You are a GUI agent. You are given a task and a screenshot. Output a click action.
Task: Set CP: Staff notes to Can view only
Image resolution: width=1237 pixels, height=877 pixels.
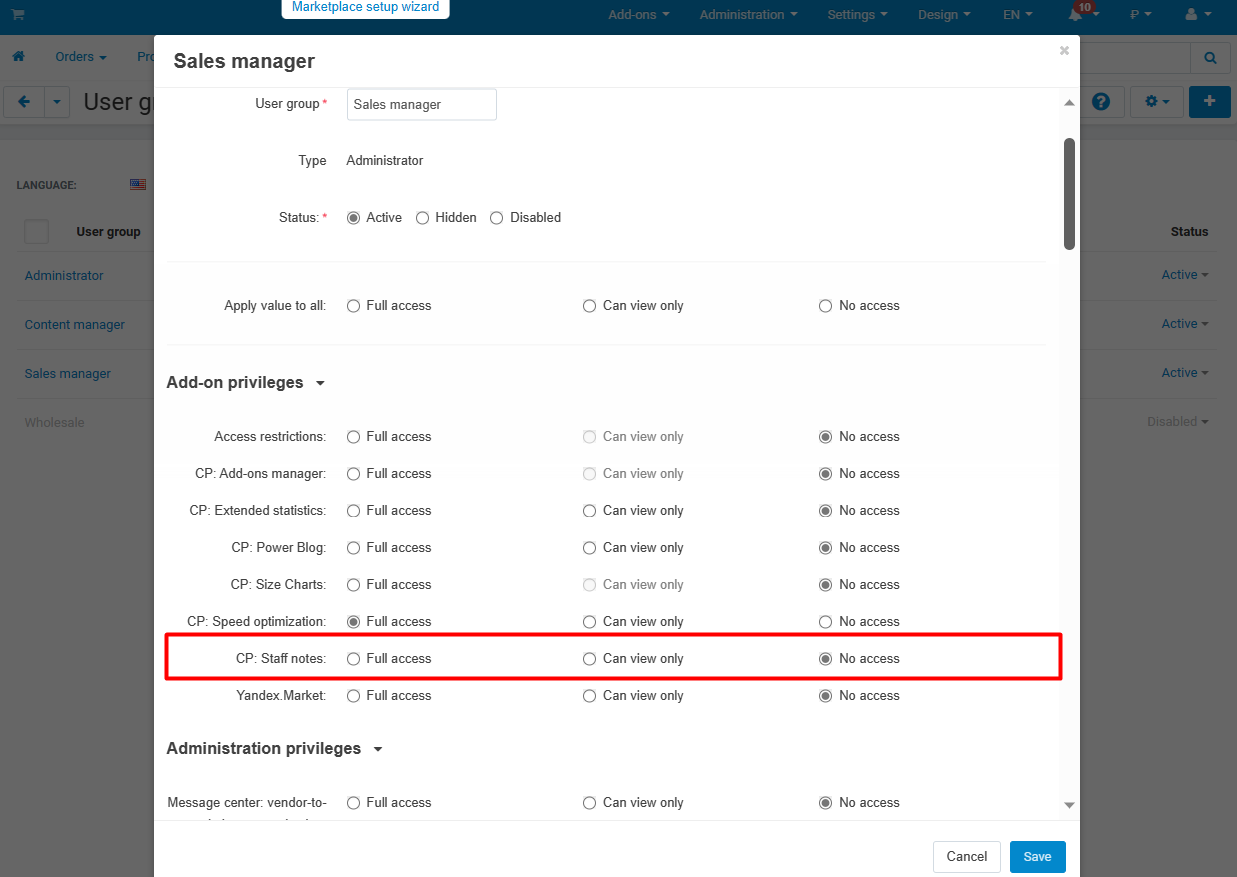(x=589, y=659)
